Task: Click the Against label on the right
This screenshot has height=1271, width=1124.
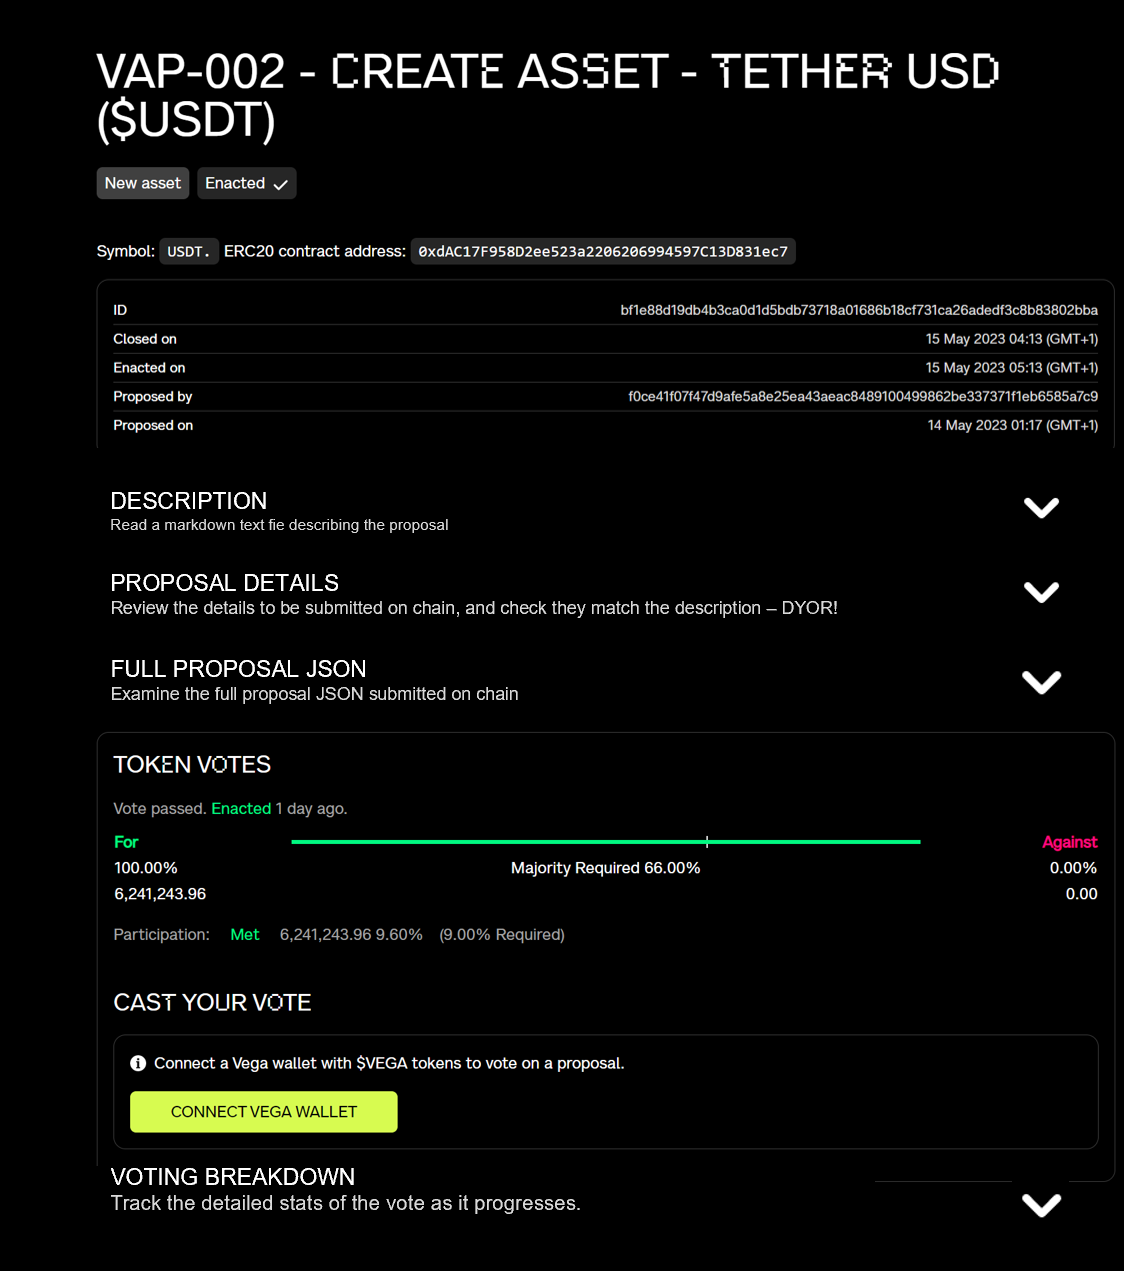Action: (1070, 842)
